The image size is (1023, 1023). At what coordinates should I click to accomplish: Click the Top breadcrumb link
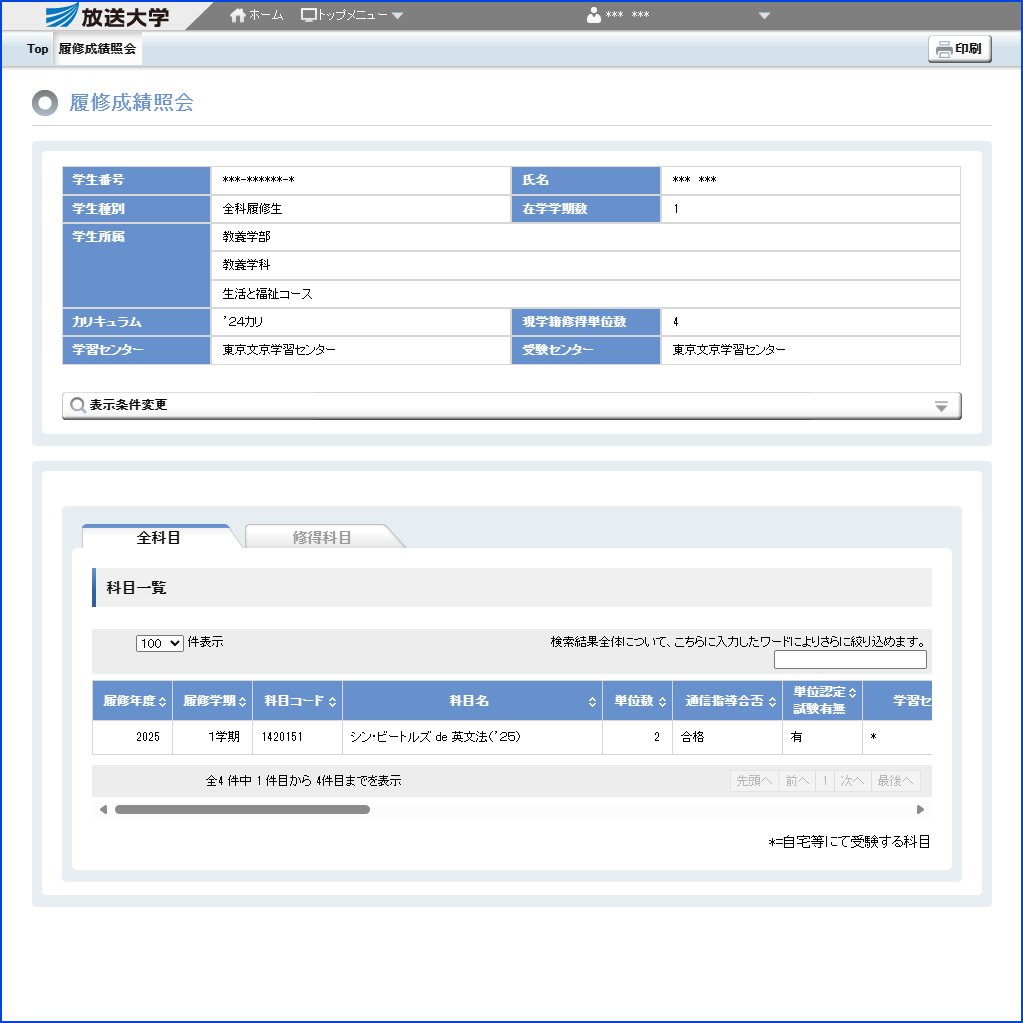37,49
